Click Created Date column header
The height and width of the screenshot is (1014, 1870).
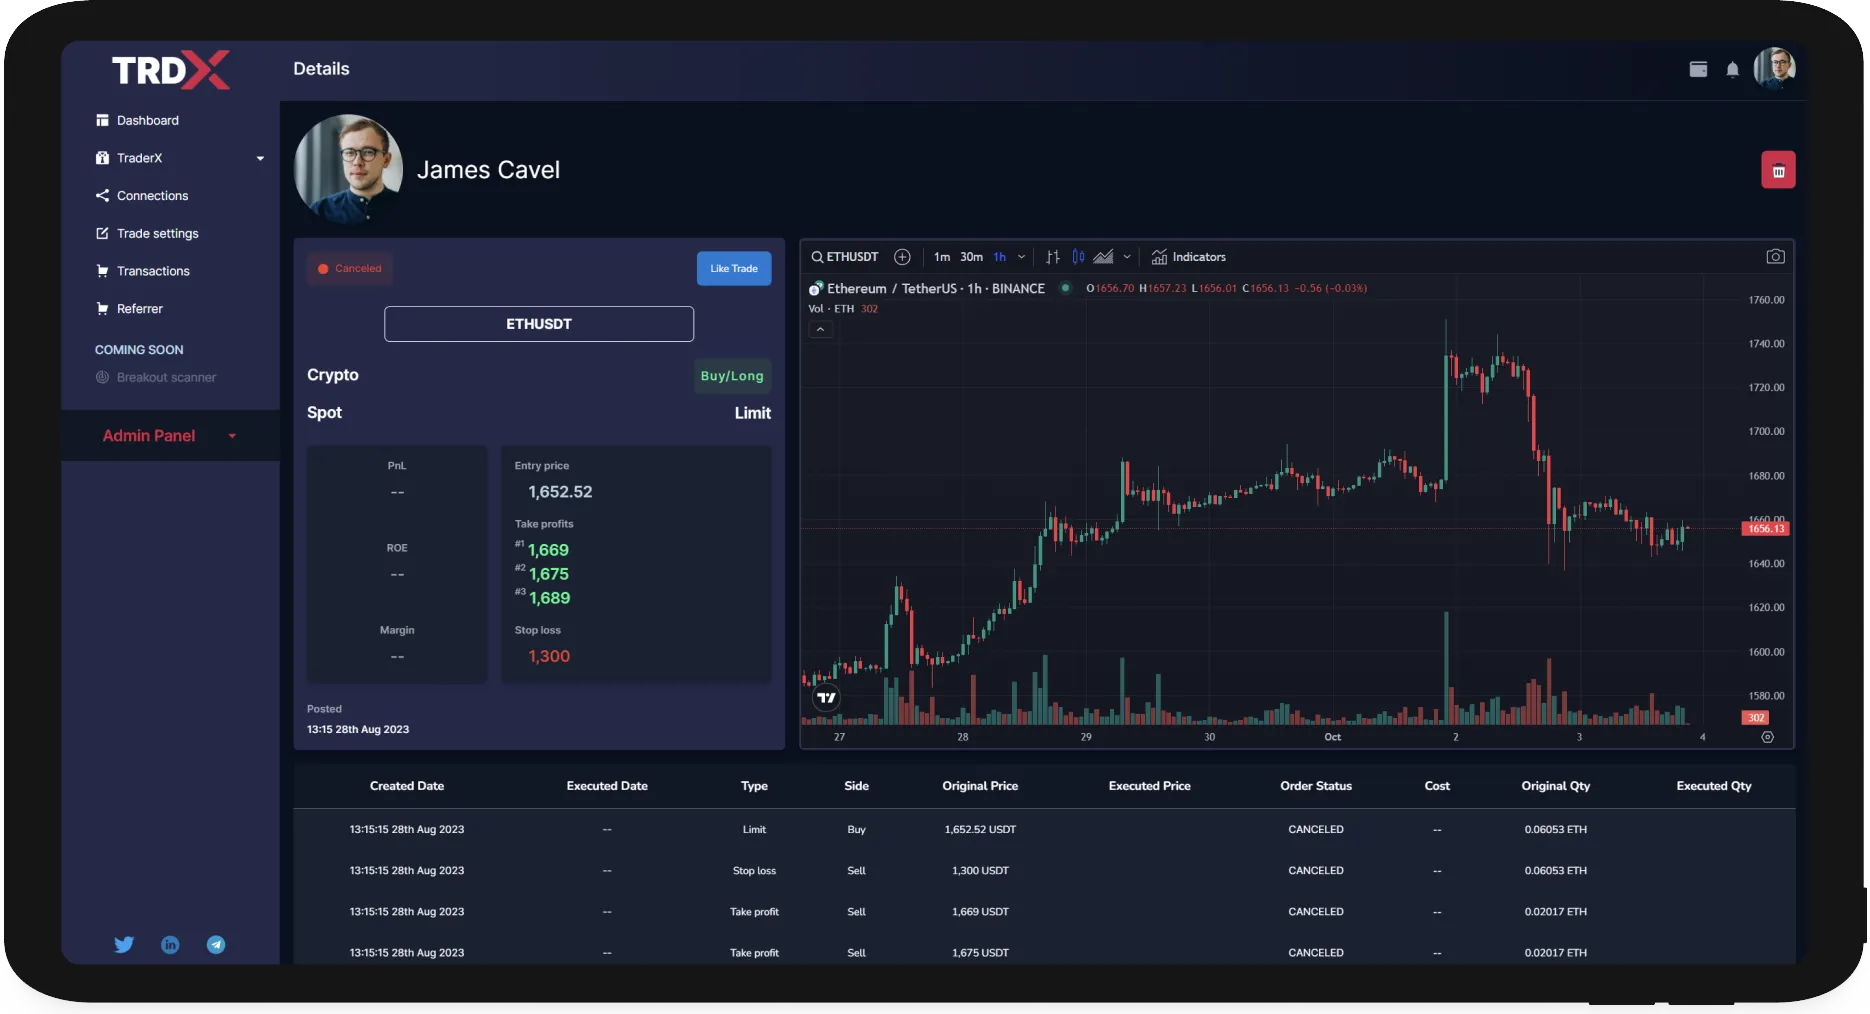[407, 786]
